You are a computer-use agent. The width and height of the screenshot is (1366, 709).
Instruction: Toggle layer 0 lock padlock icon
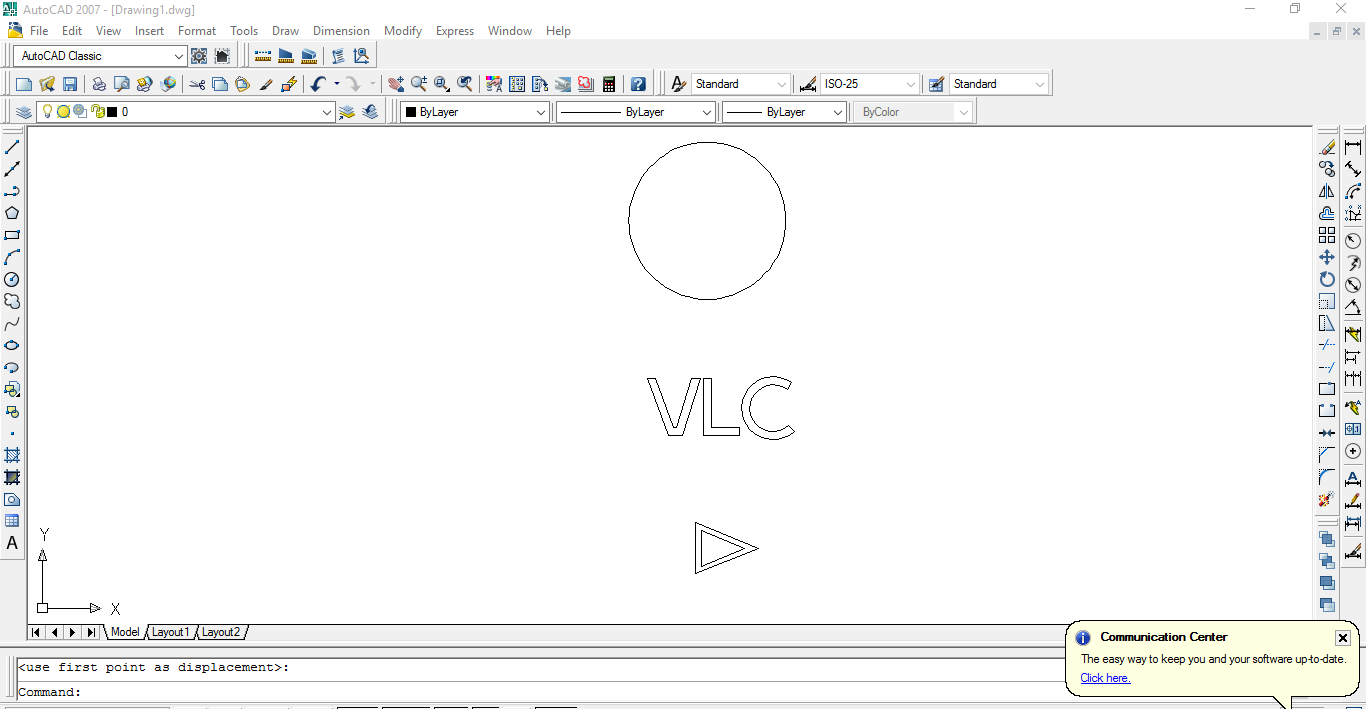(97, 112)
